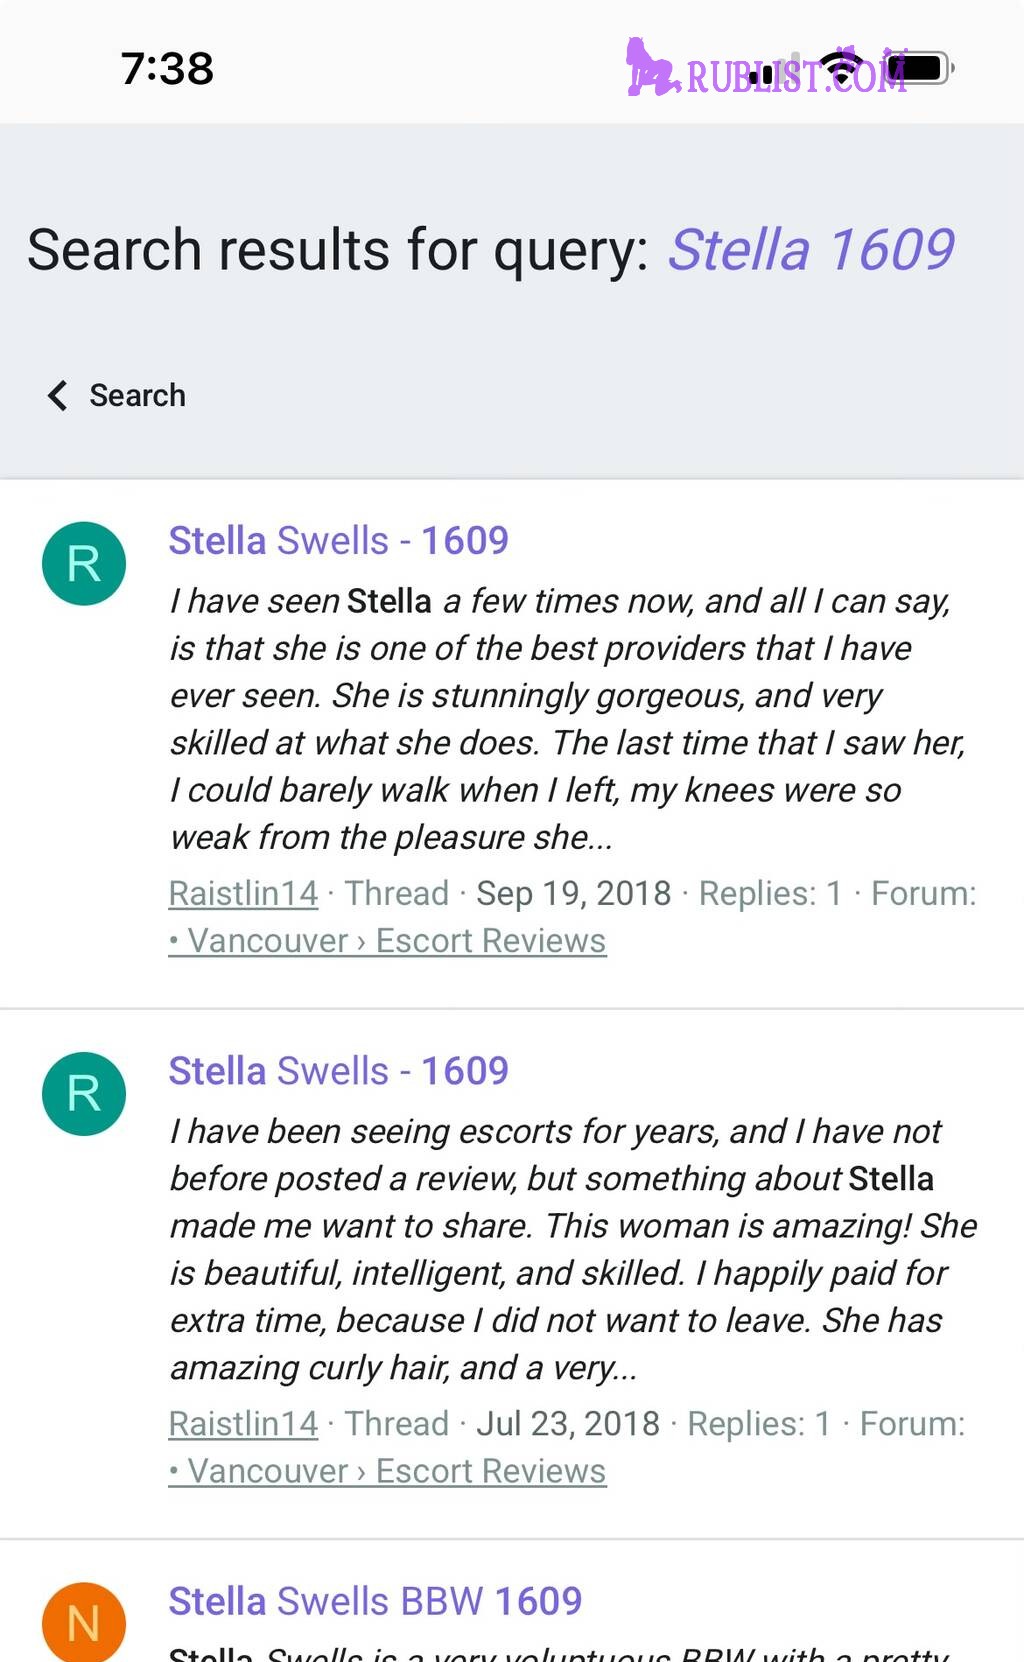1024x1662 pixels.
Task: Open Raistlin14 profile in Sep 19 result
Action: pos(243,893)
